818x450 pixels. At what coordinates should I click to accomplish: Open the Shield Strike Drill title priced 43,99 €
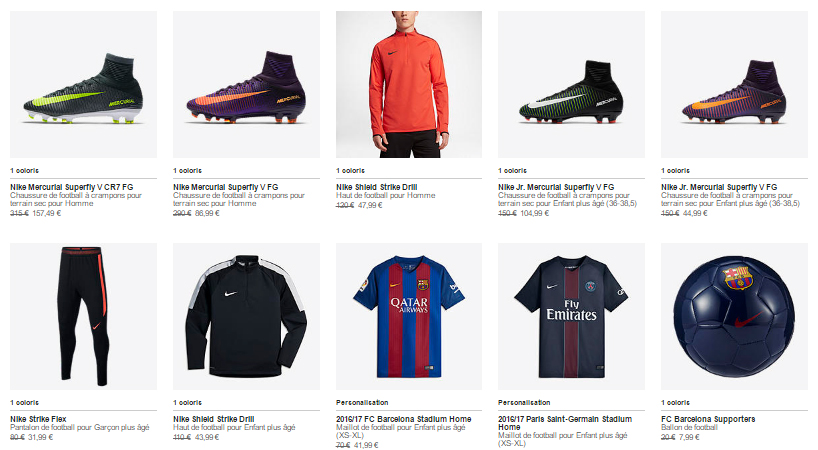tap(211, 419)
